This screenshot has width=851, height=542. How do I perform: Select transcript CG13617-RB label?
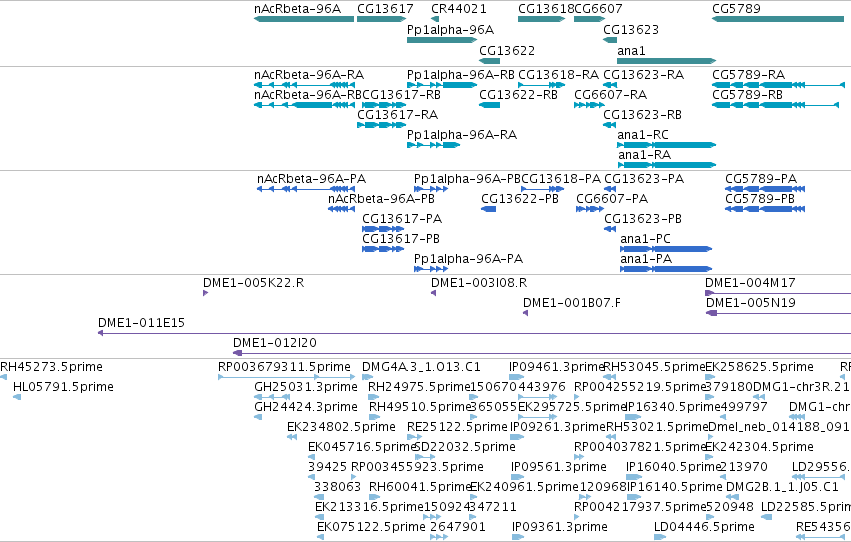401,95
